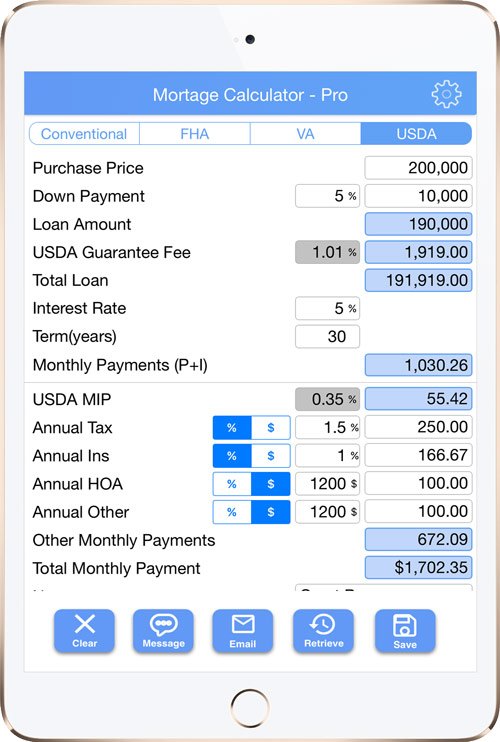Viewport: 500px width, 742px height.
Task: Tap the Annual HOA monthly value 100.00
Action: 418,484
